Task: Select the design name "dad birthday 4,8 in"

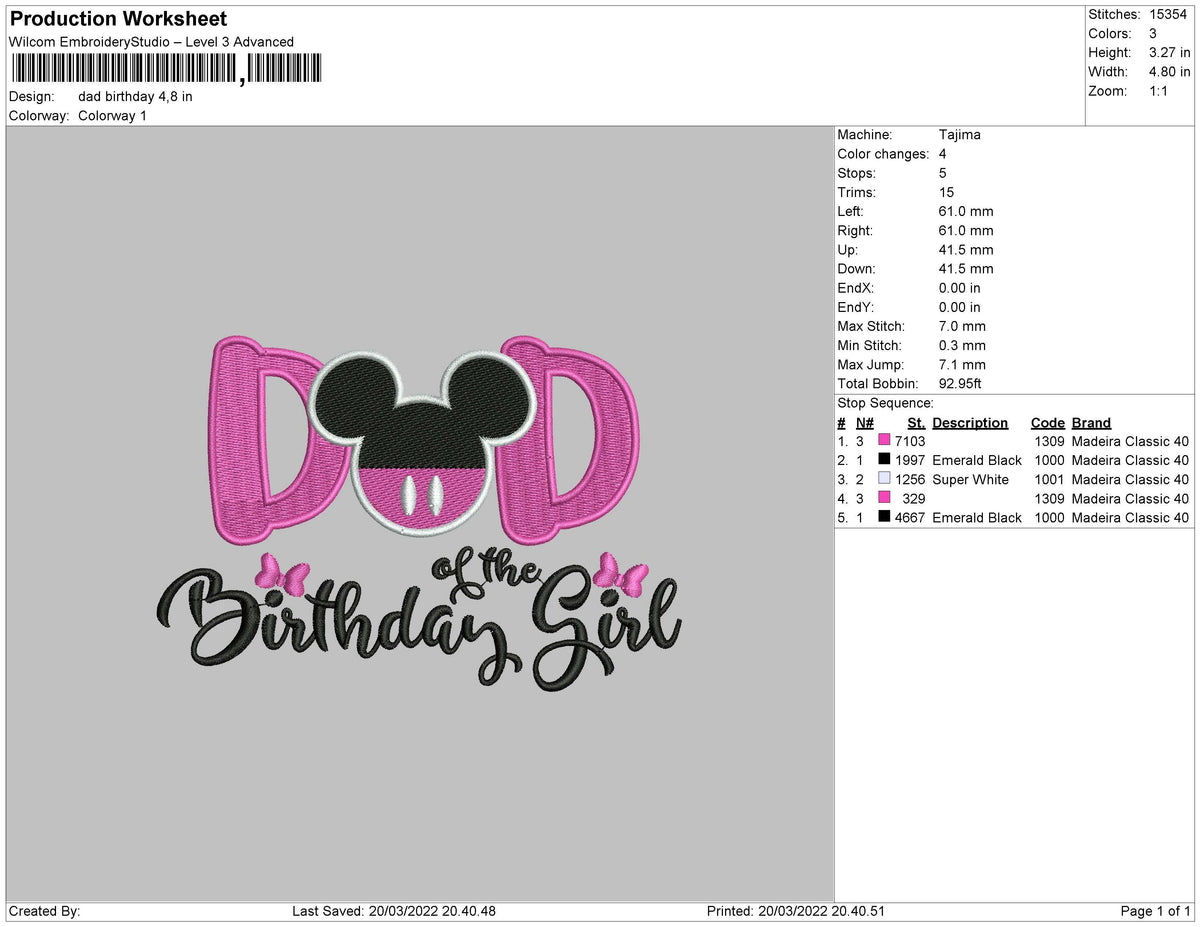Action: click(x=135, y=97)
